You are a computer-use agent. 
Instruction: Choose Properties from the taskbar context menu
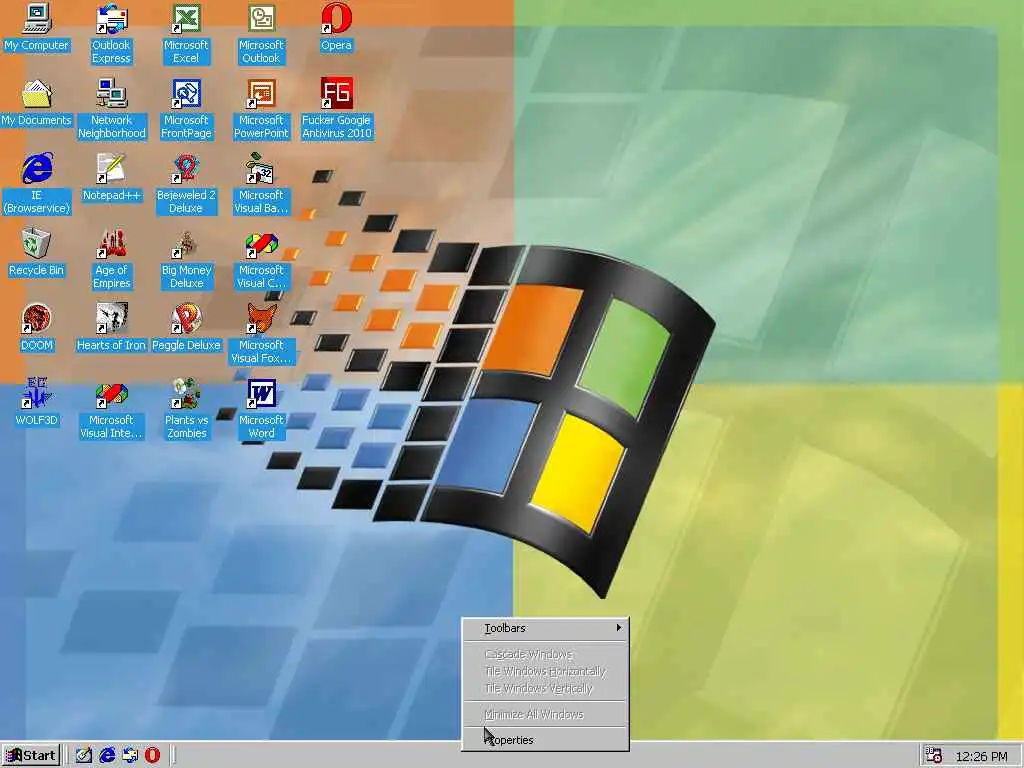point(545,740)
